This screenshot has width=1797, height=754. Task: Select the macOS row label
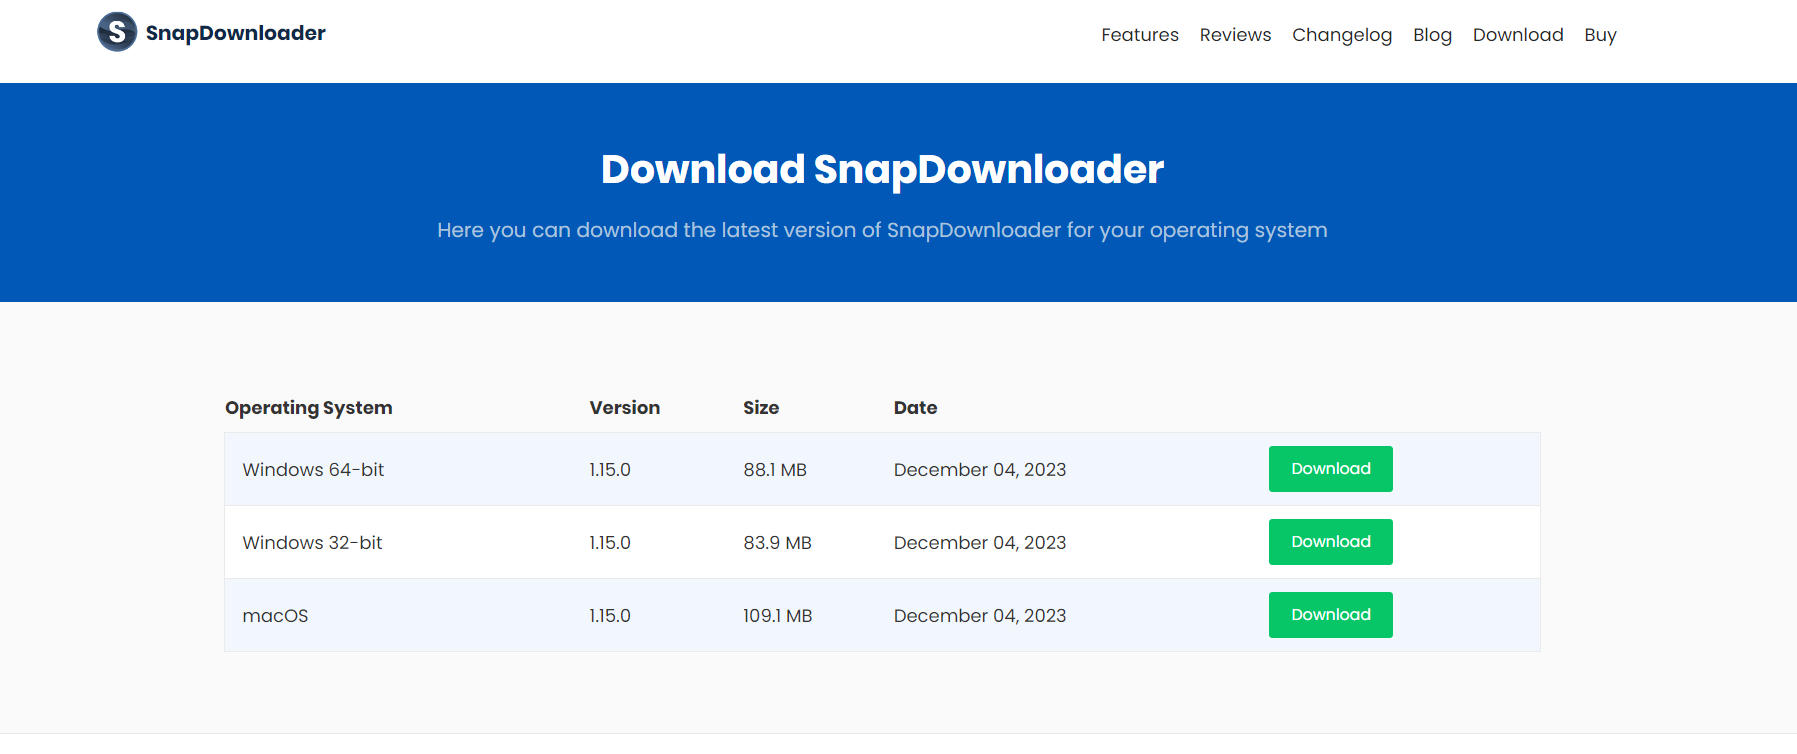[x=275, y=616]
